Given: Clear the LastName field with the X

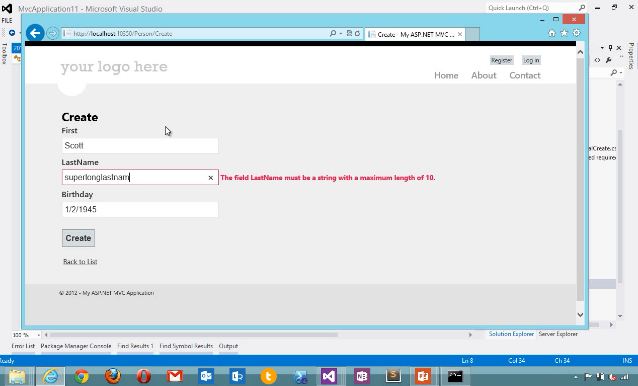Looking at the screenshot, I should tap(211, 178).
